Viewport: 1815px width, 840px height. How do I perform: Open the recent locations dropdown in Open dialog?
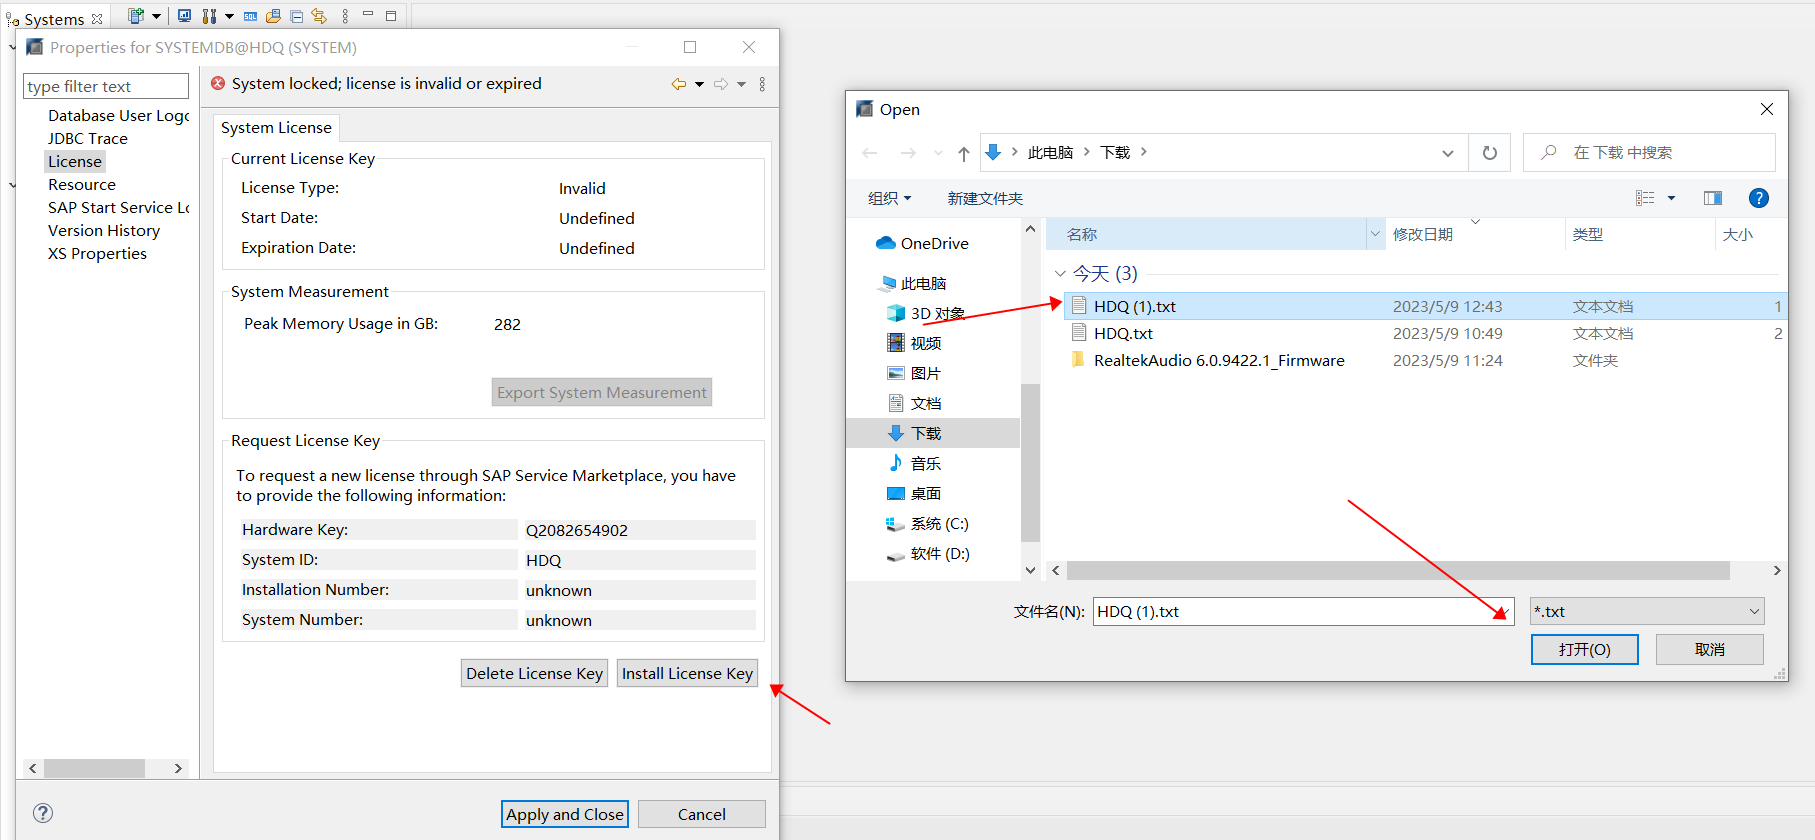(x=937, y=153)
